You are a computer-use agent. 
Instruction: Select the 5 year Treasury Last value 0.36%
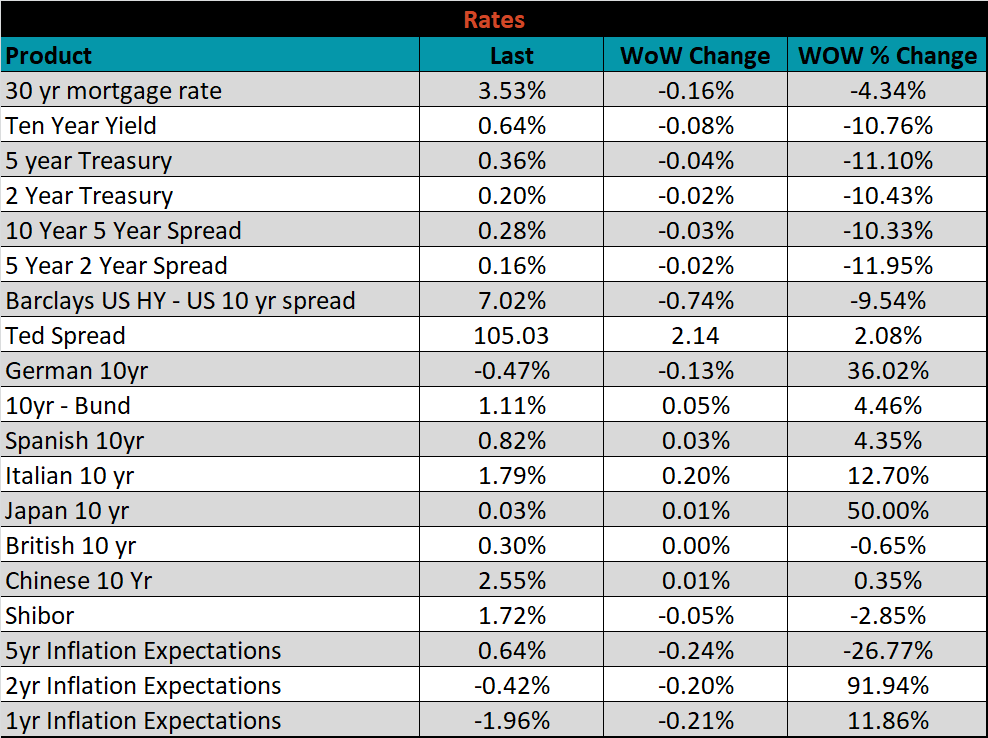(511, 161)
